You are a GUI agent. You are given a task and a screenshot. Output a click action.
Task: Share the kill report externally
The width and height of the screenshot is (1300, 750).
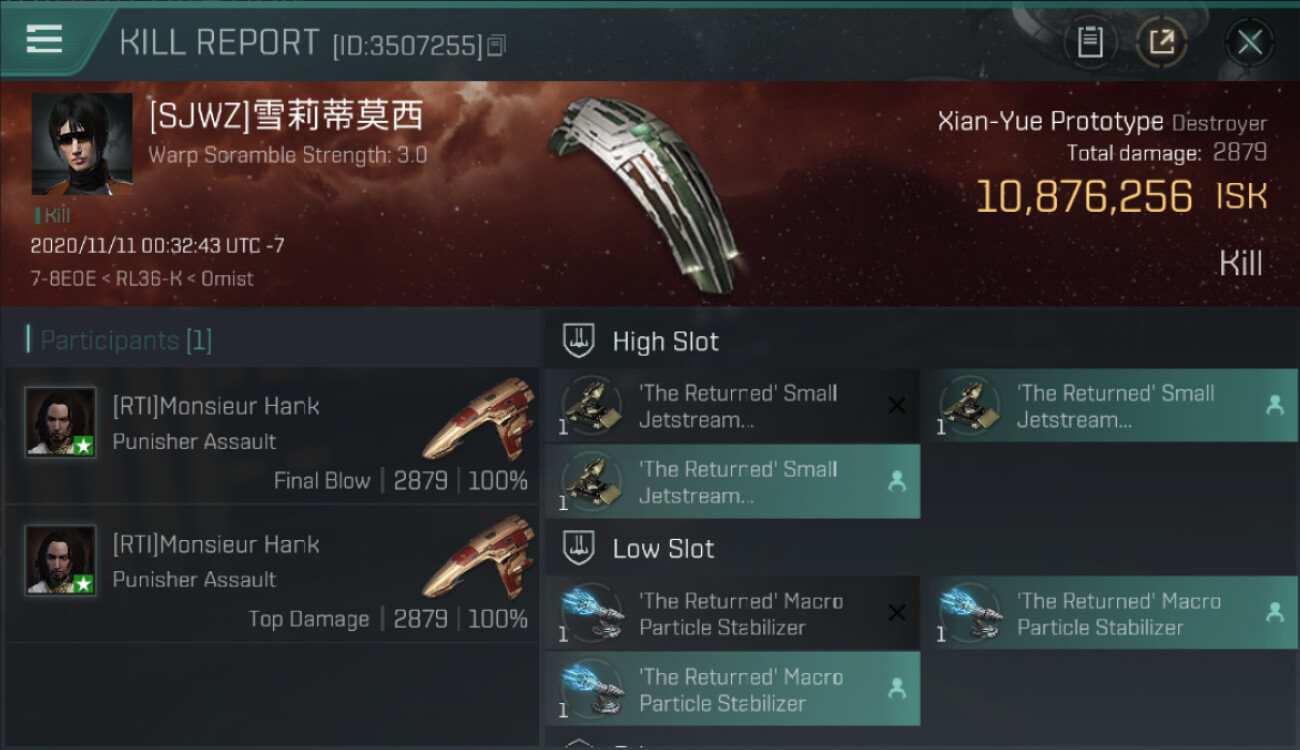[x=1161, y=42]
